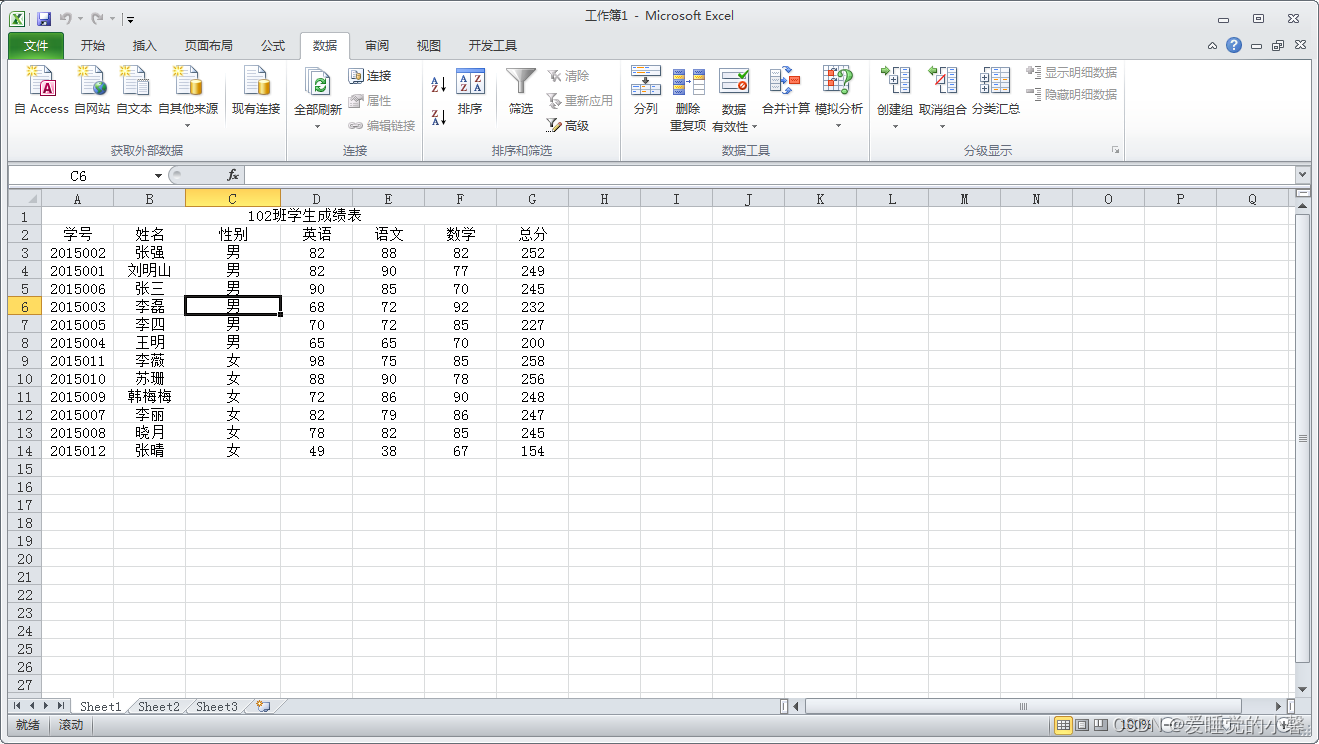Switch to Page Break Preview in status bar
Viewport: 1319px width, 744px height.
(1101, 725)
